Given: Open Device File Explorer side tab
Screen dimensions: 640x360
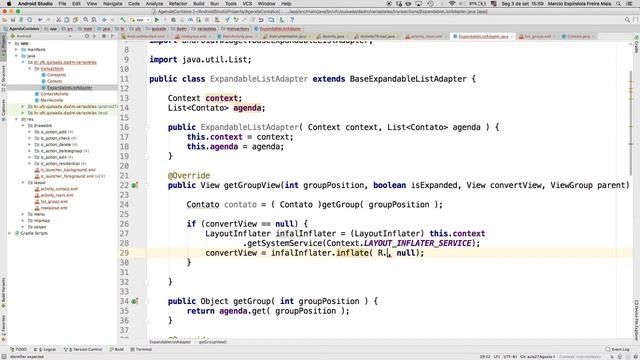Looking at the screenshot, I should pyautogui.click(x=636, y=320).
